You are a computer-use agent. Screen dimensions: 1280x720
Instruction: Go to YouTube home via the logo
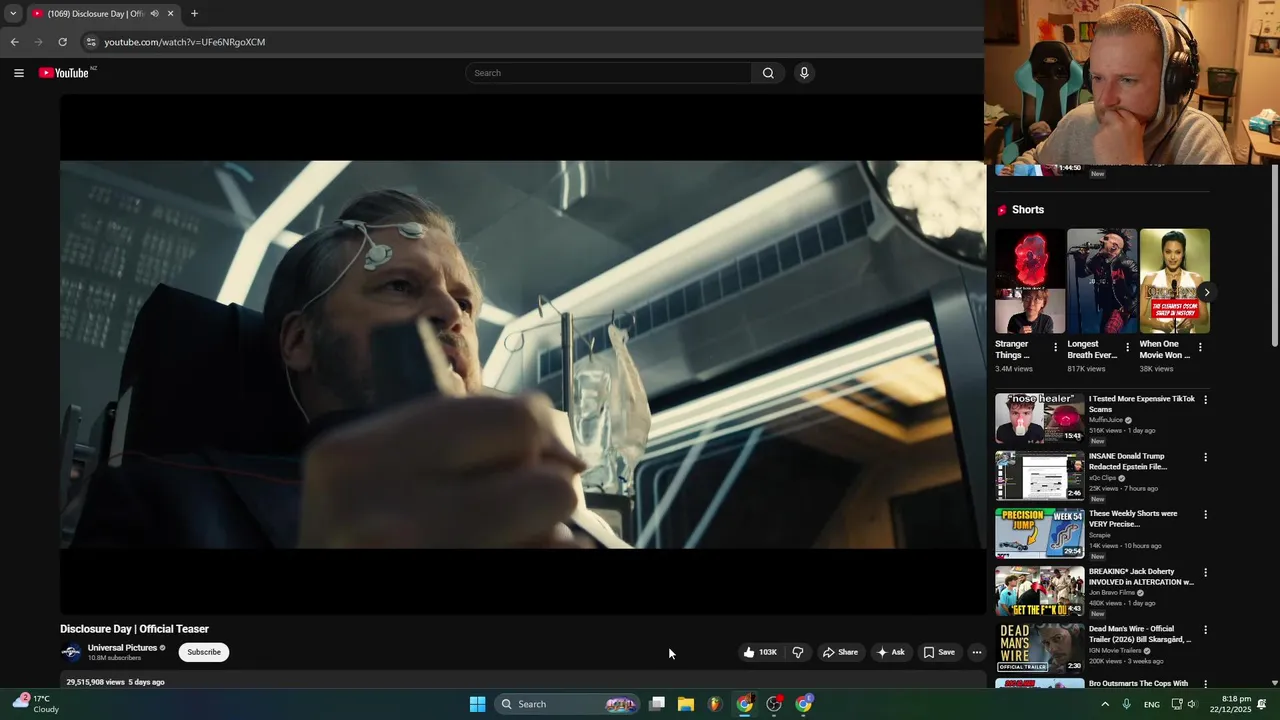(x=64, y=73)
